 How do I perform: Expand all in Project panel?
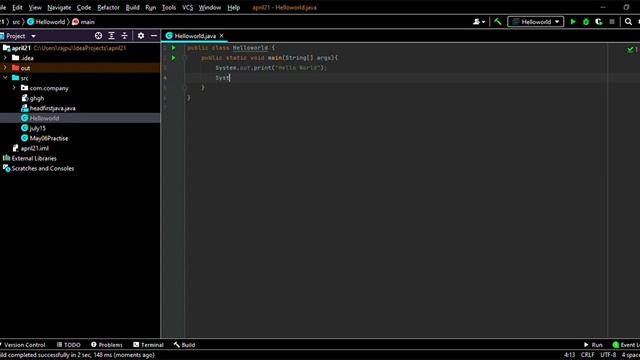pyautogui.click(x=111, y=36)
